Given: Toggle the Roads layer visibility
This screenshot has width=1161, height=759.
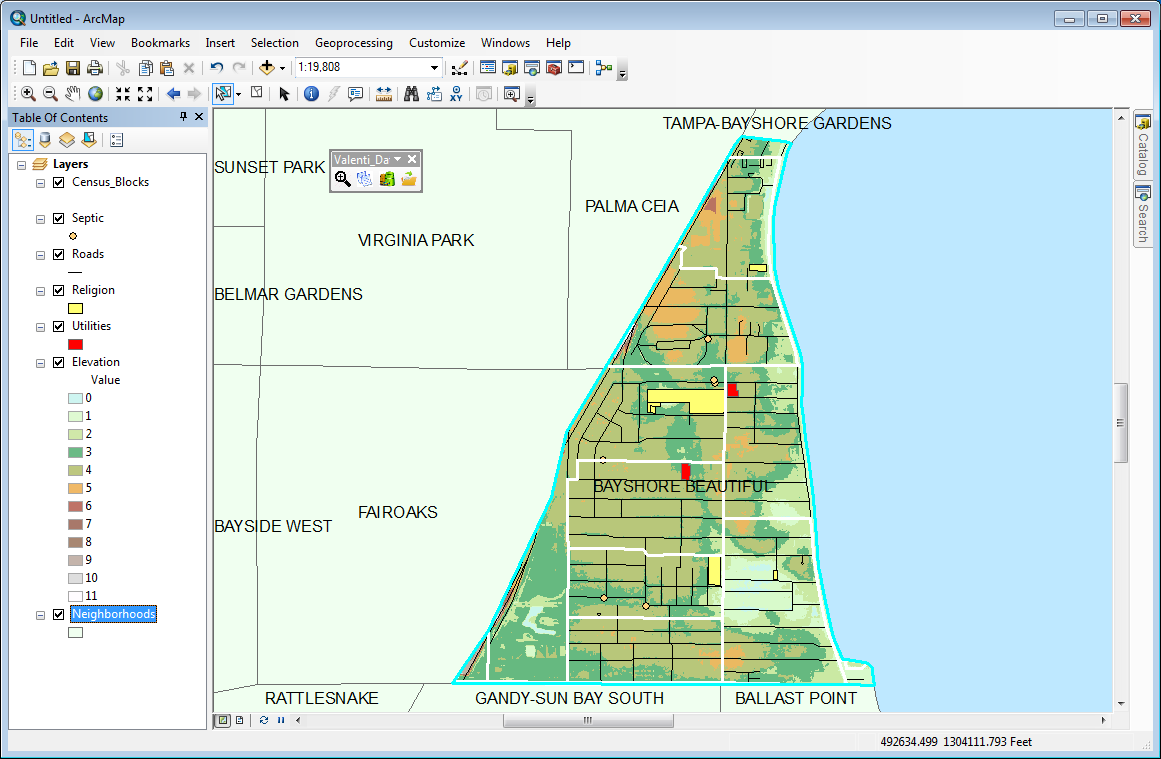Looking at the screenshot, I should pos(58,254).
